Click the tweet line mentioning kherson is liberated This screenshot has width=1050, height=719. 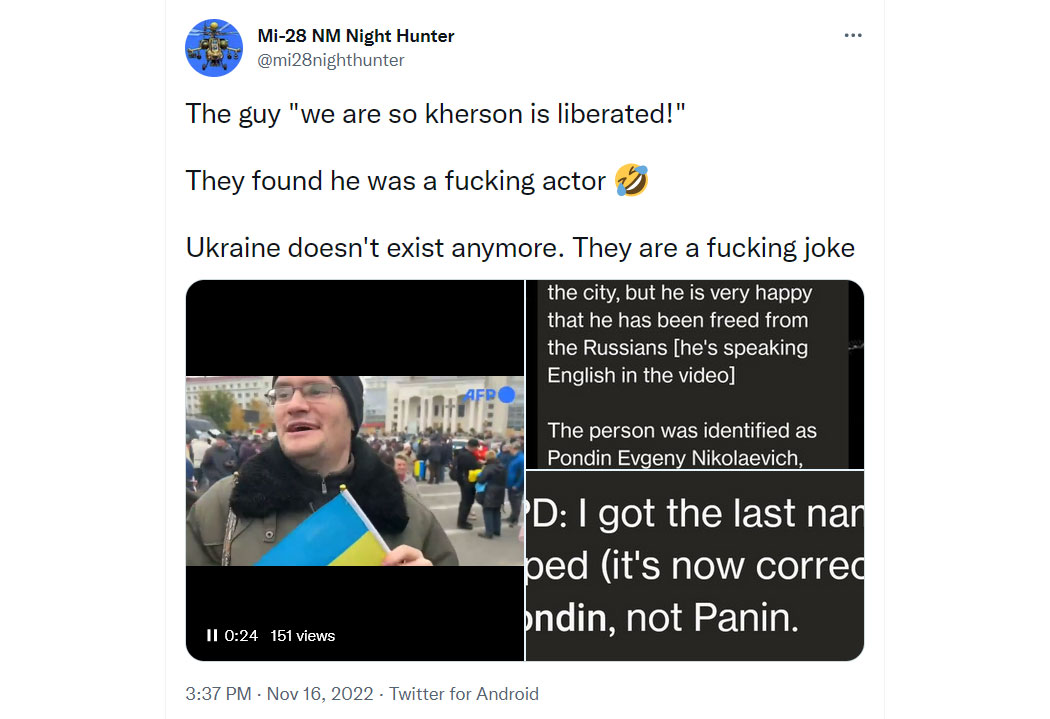pos(435,114)
